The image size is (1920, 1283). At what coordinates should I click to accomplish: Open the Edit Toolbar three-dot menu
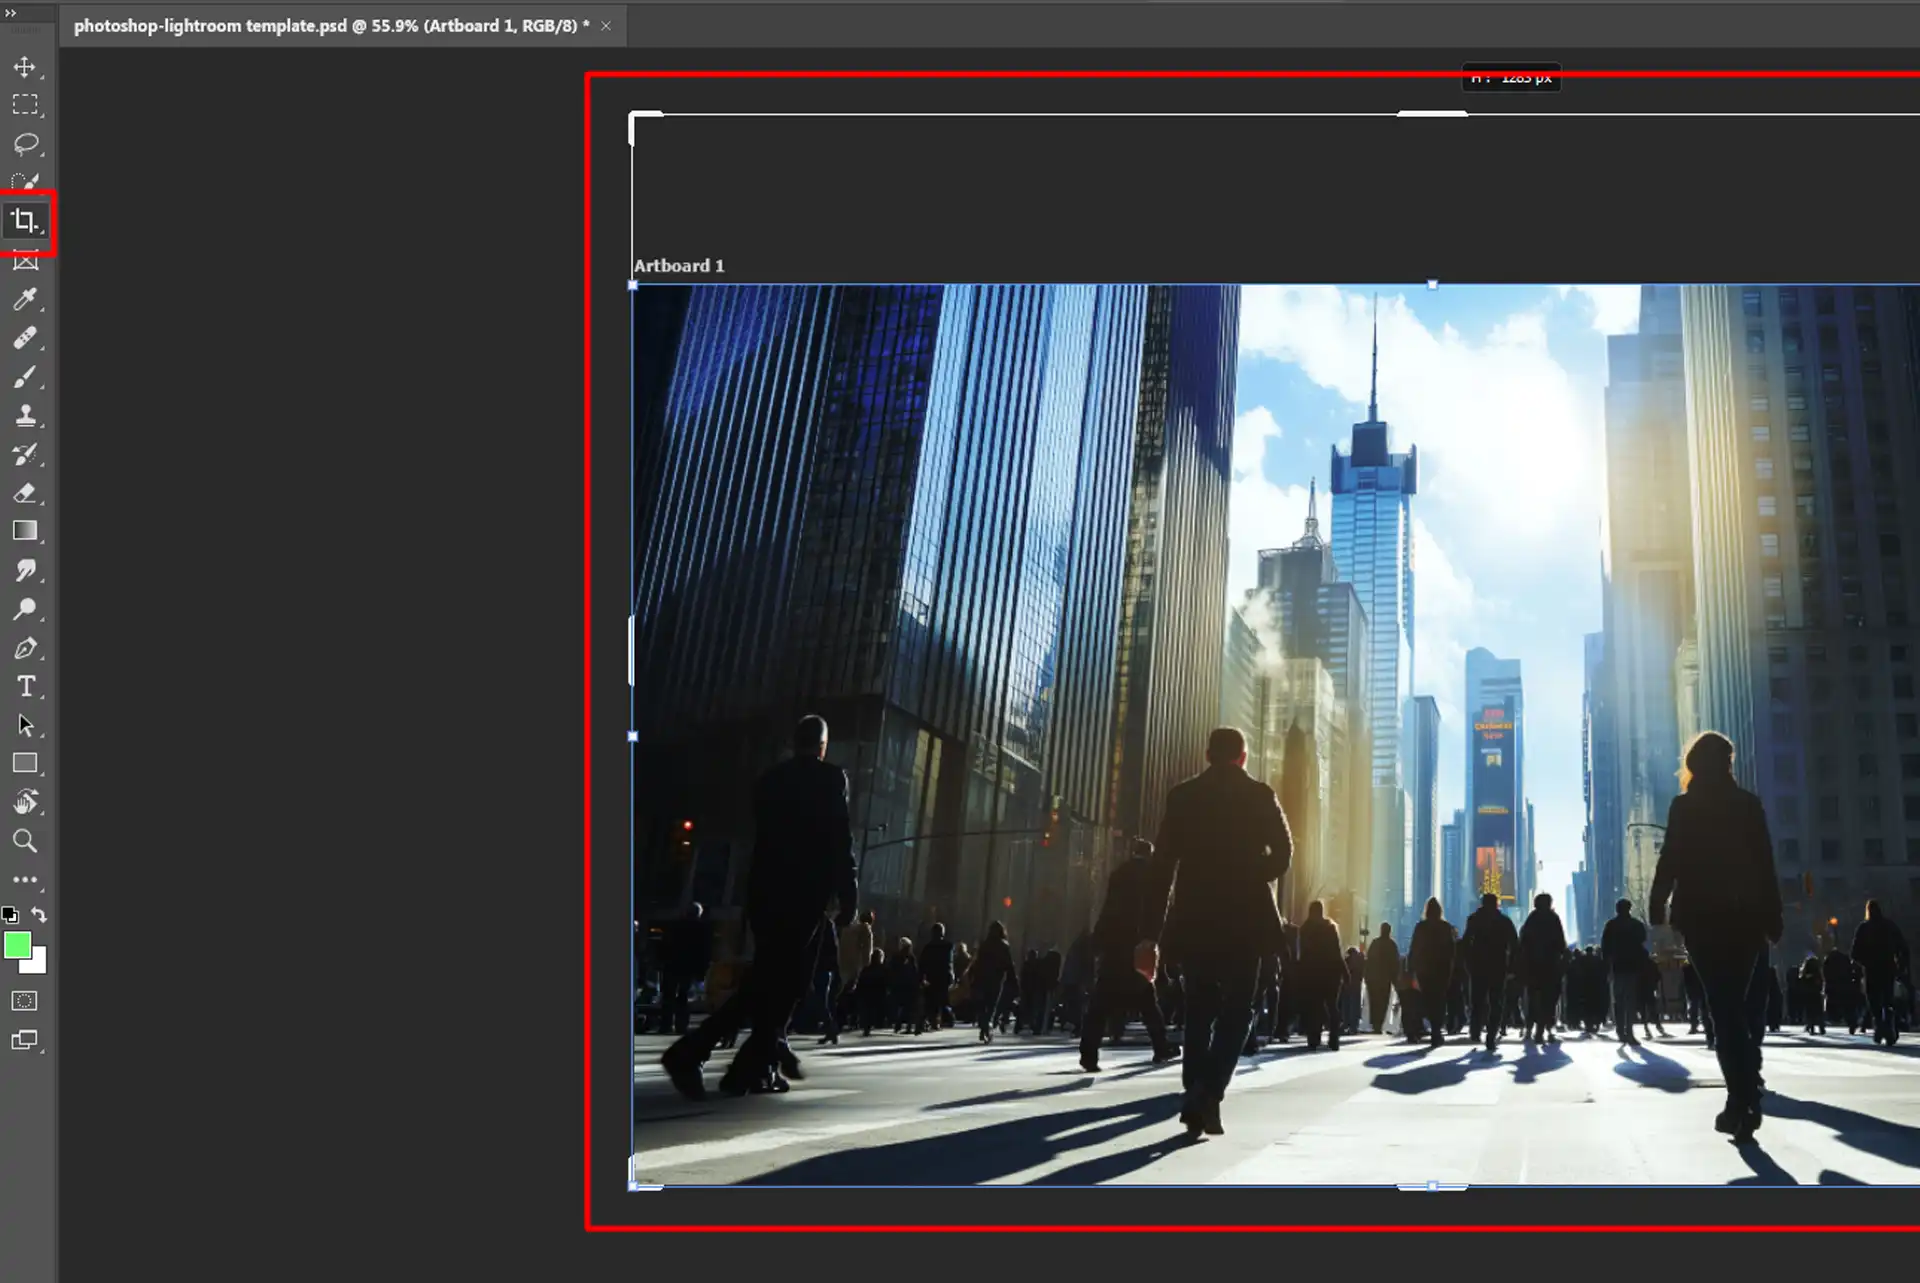(25, 880)
